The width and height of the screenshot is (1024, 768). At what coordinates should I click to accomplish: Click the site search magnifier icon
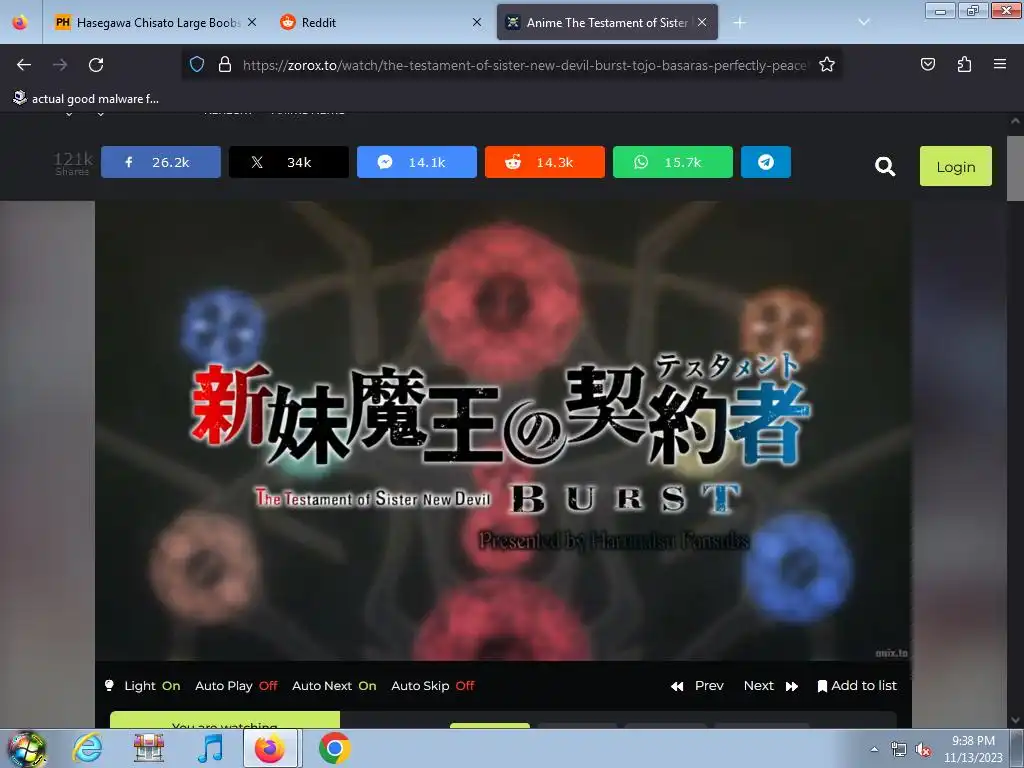[885, 167]
